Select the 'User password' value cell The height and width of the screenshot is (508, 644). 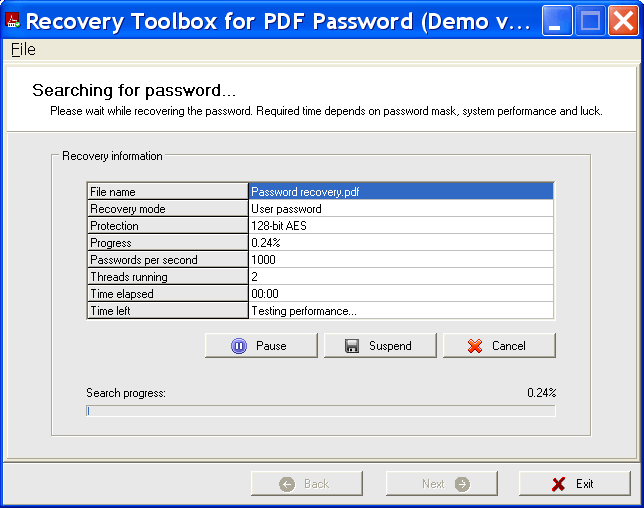pos(401,209)
